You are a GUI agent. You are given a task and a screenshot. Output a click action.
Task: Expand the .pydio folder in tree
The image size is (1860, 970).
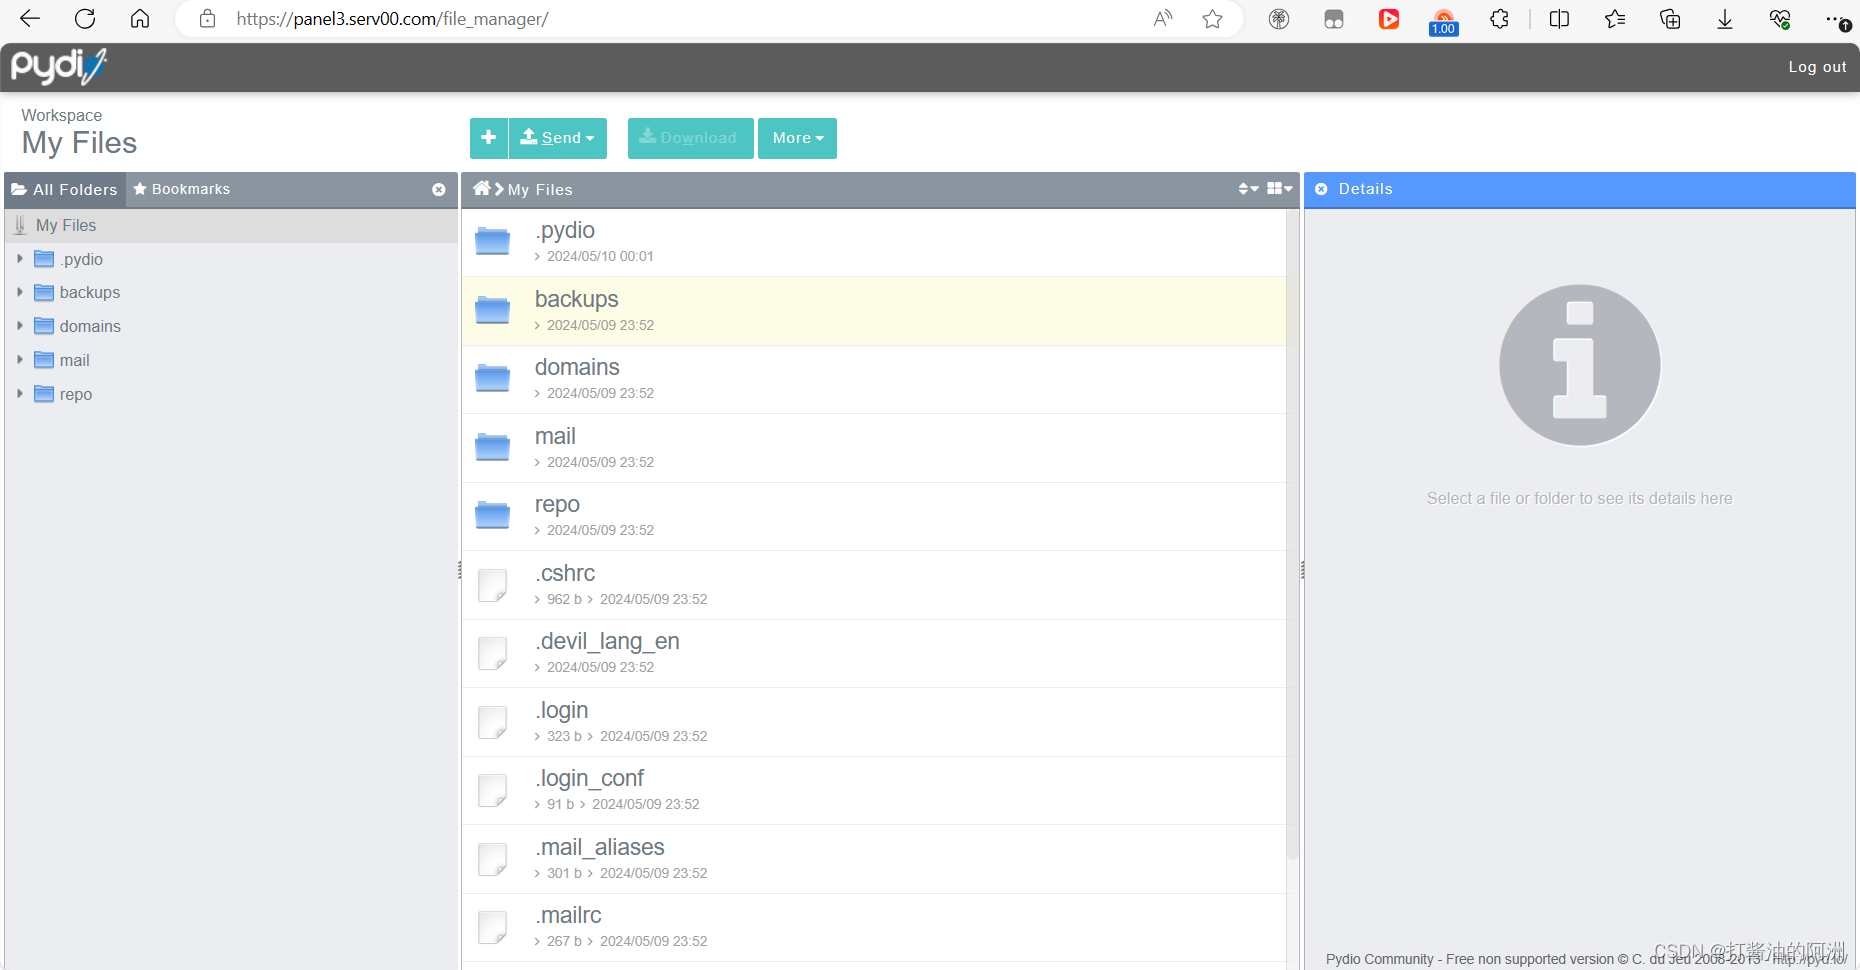(x=20, y=259)
